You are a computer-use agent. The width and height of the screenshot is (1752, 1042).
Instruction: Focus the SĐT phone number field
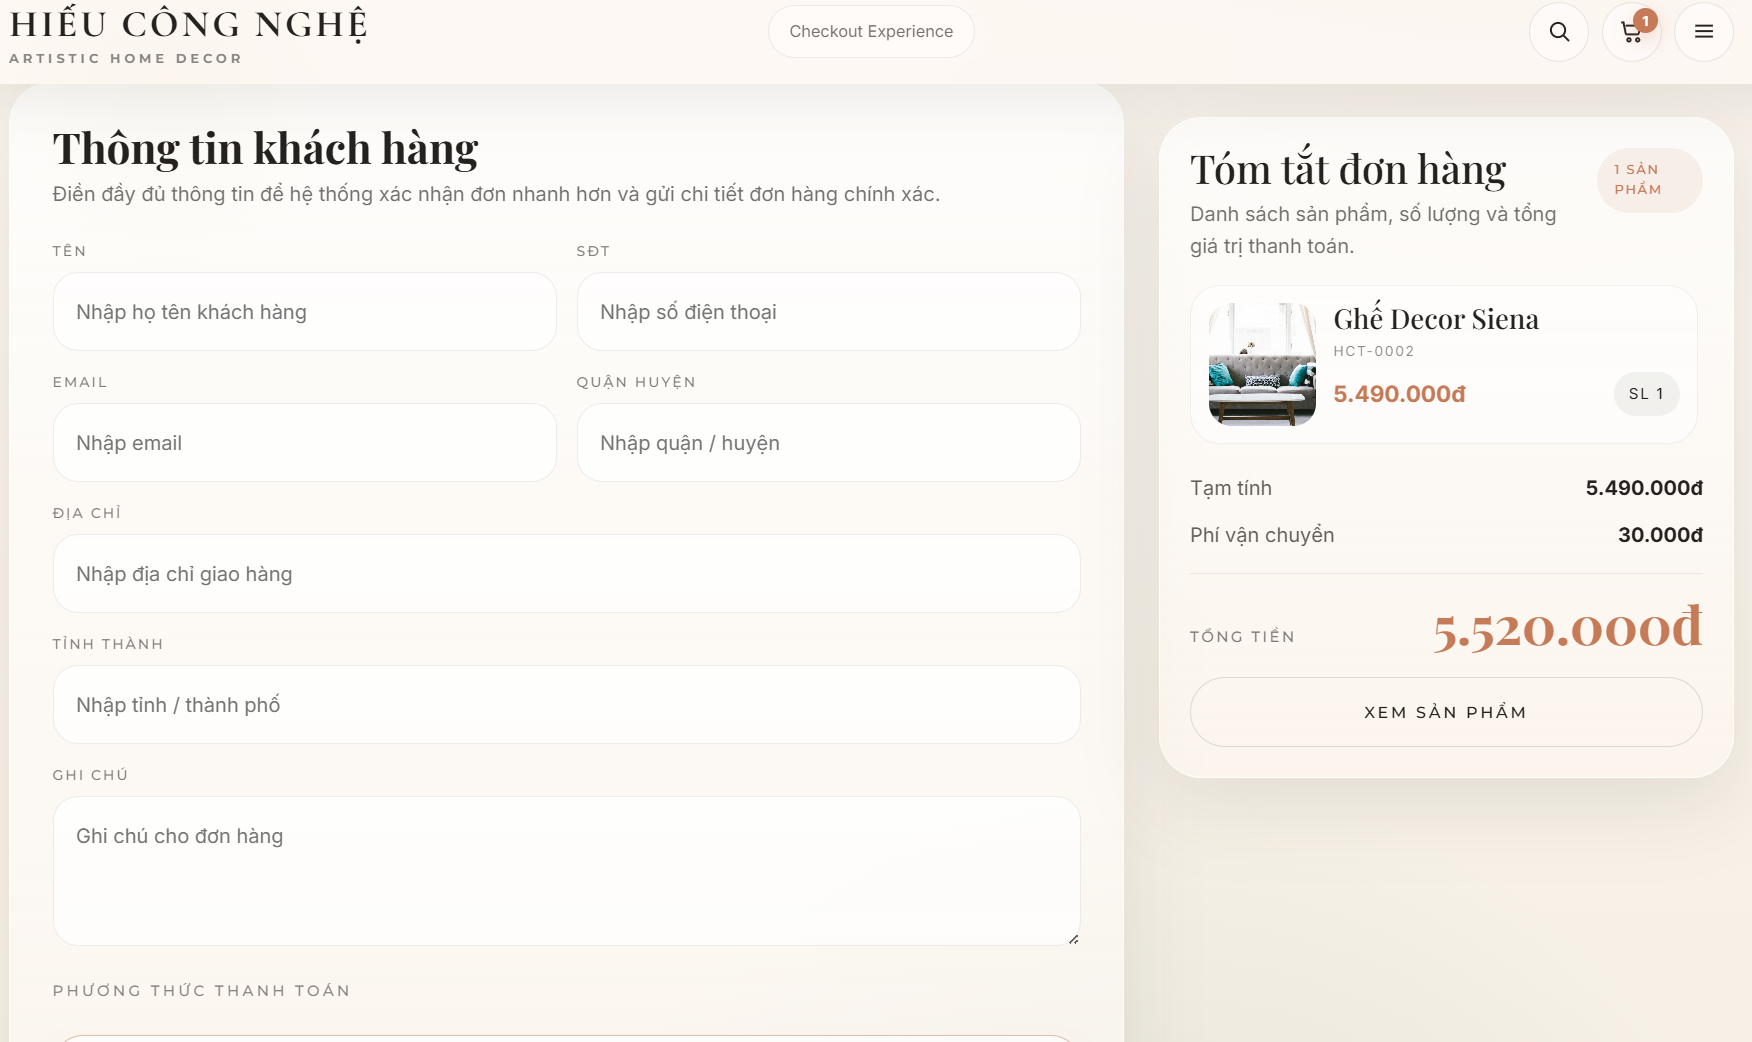coord(827,311)
